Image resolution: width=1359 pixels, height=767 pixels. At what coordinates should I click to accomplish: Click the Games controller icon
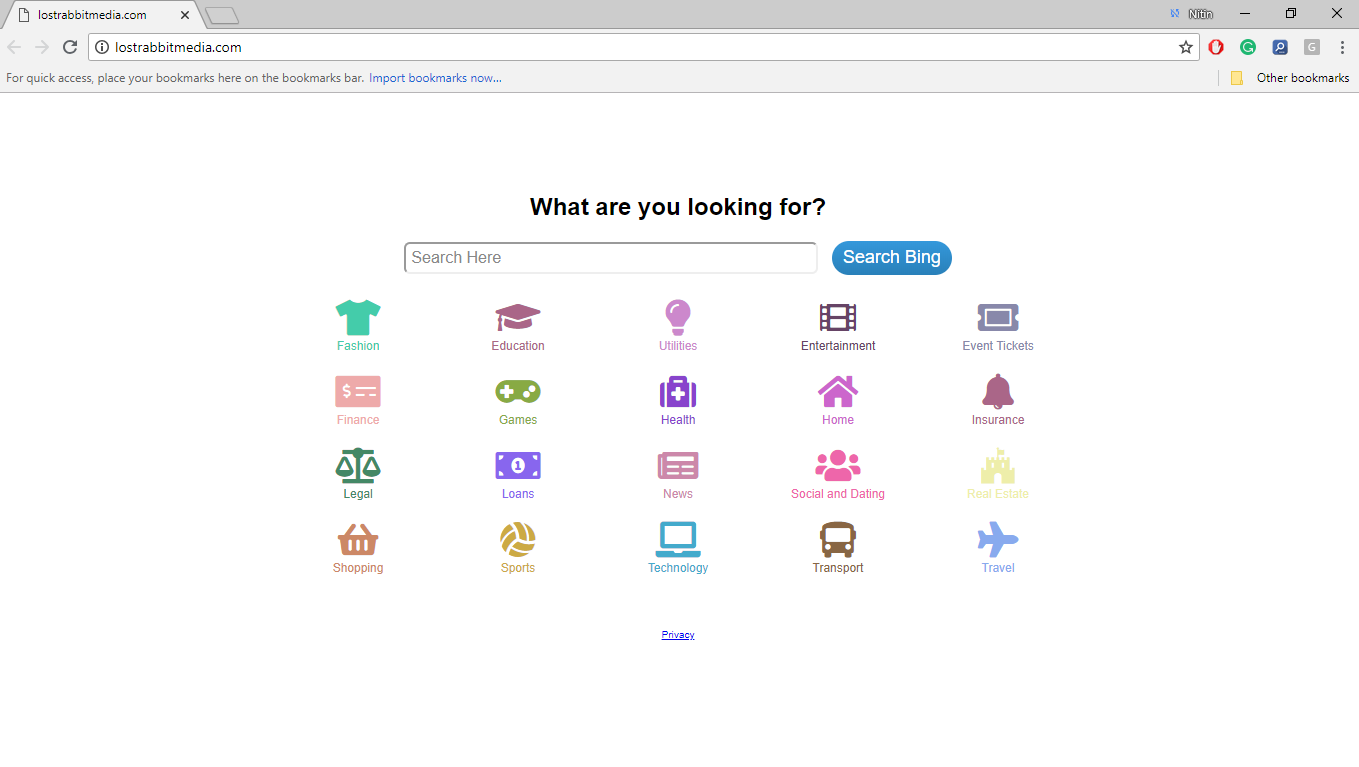pos(518,390)
